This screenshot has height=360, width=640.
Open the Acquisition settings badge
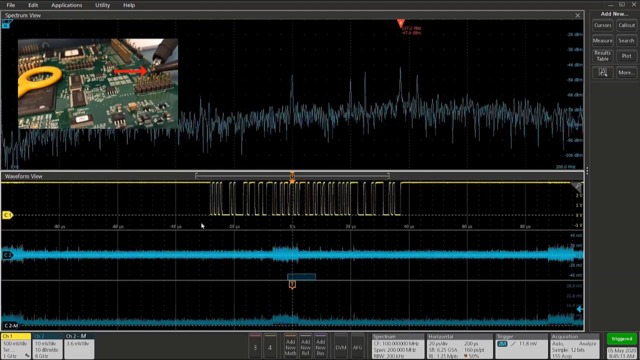point(575,346)
